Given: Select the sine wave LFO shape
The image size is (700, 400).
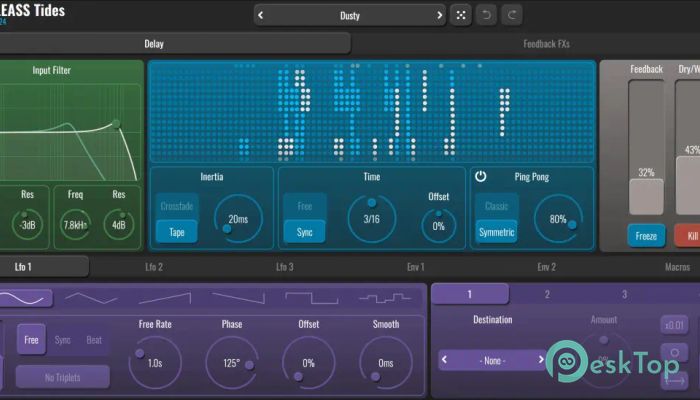Looking at the screenshot, I should 22,298.
